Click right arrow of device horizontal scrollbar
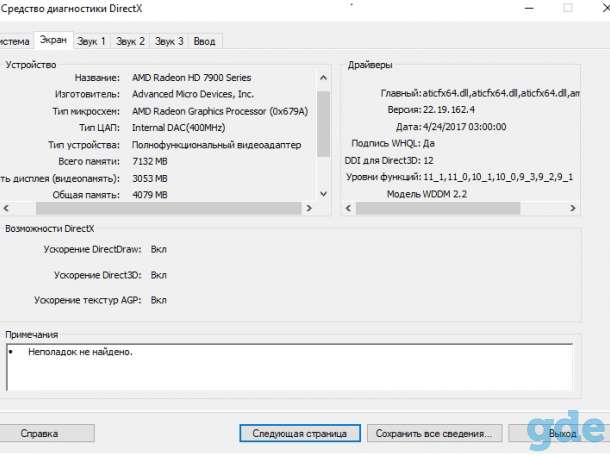Viewport: 610px width, 456px height. click(x=309, y=208)
